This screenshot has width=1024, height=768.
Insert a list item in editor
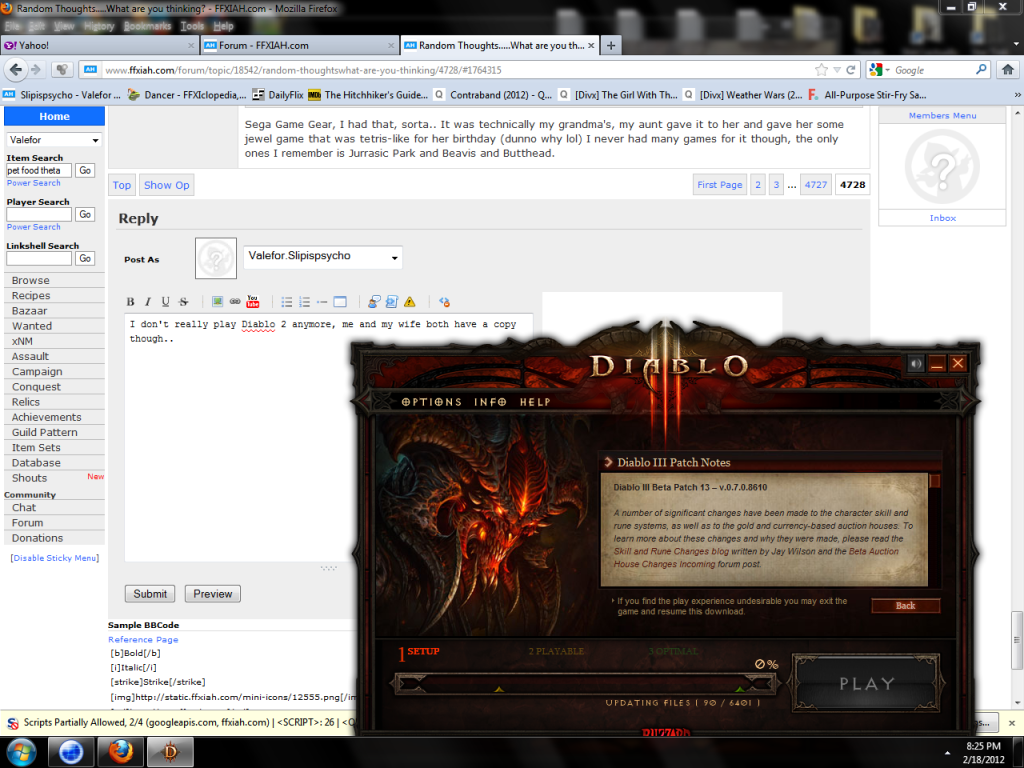pos(322,302)
